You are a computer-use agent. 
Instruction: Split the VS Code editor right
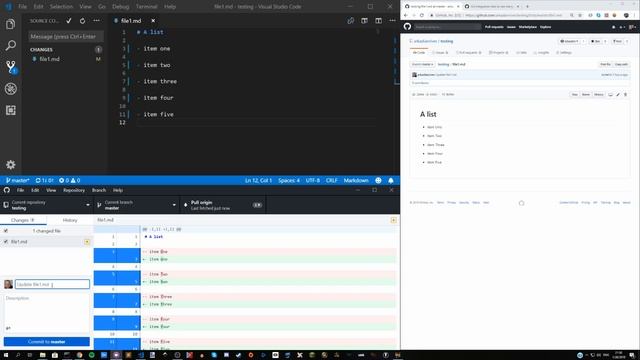378,20
